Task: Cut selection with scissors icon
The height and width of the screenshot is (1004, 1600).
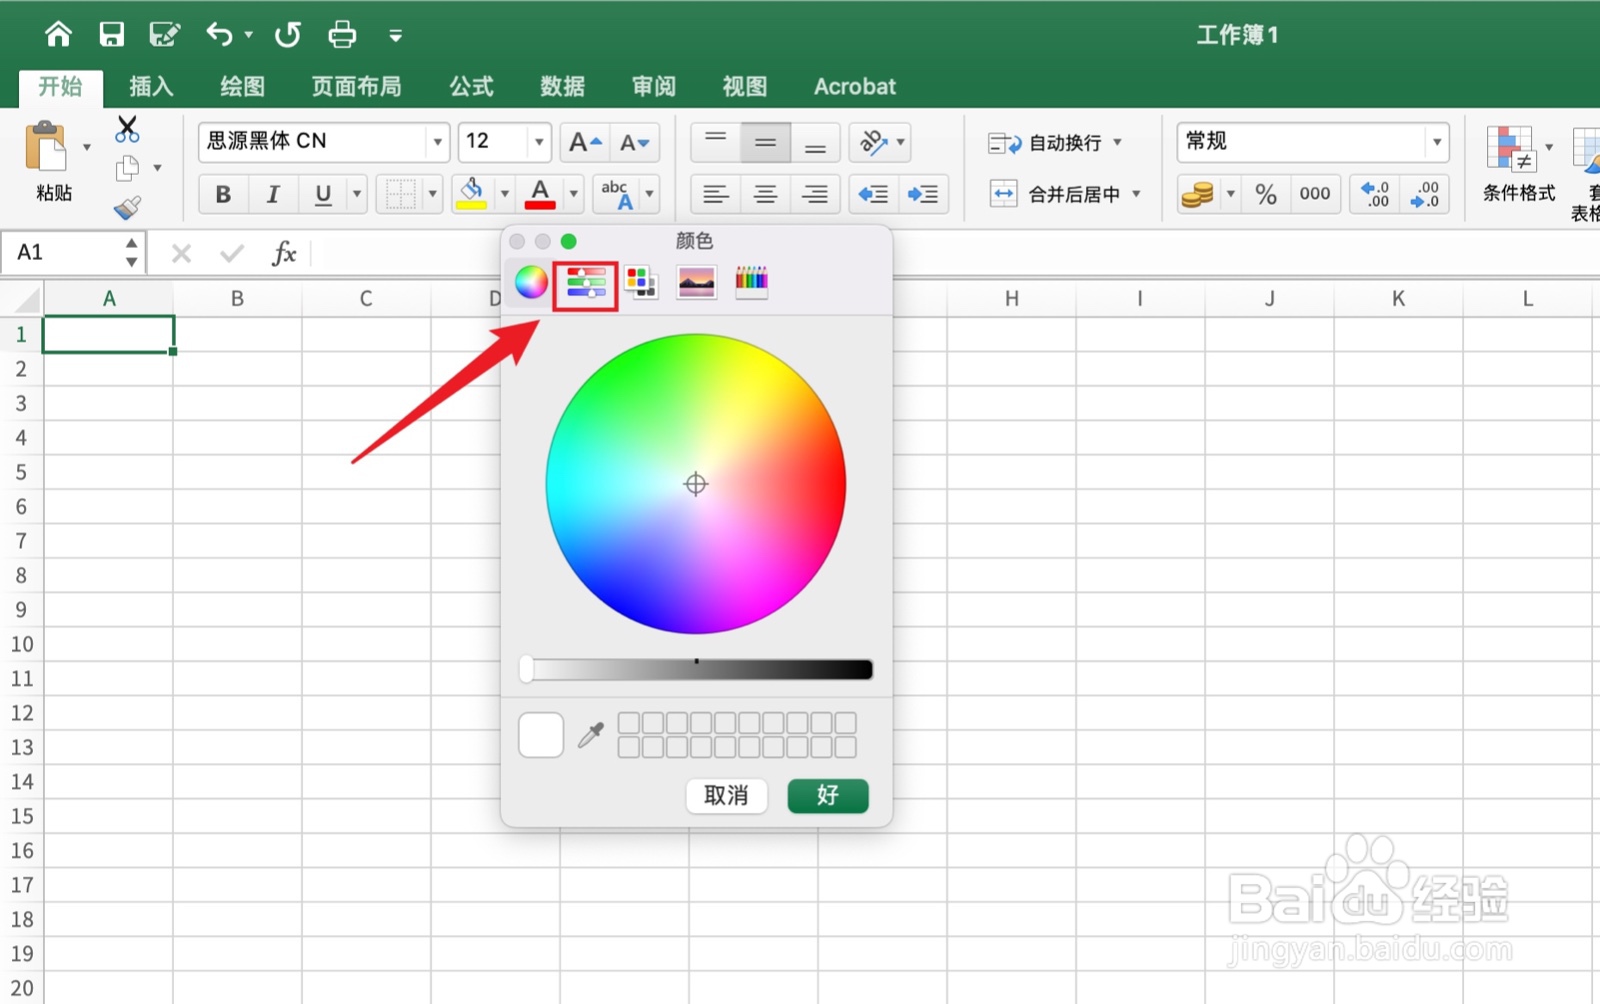Action: [127, 128]
